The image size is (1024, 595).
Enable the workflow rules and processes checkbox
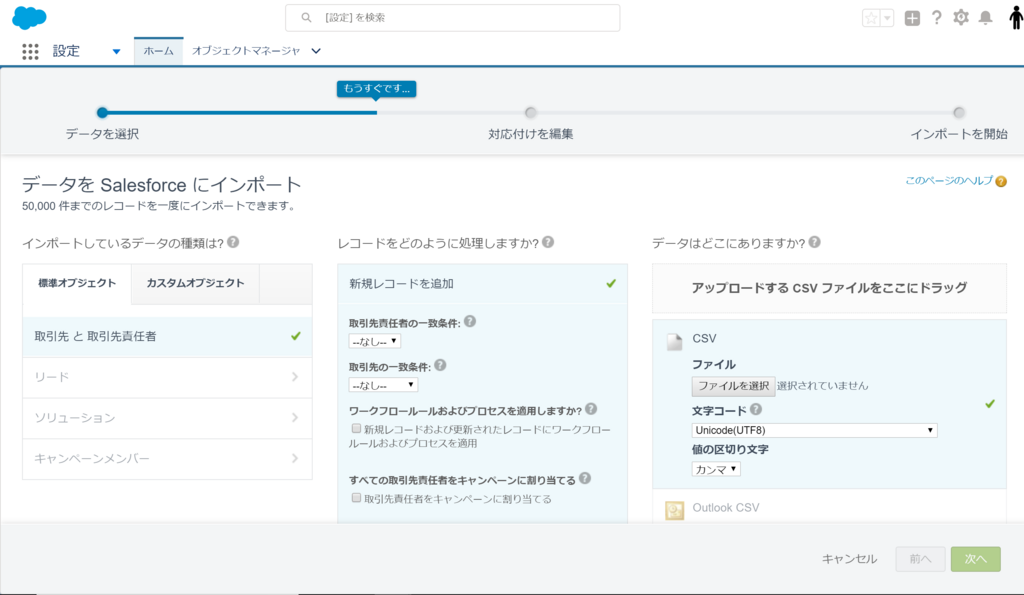coord(356,428)
